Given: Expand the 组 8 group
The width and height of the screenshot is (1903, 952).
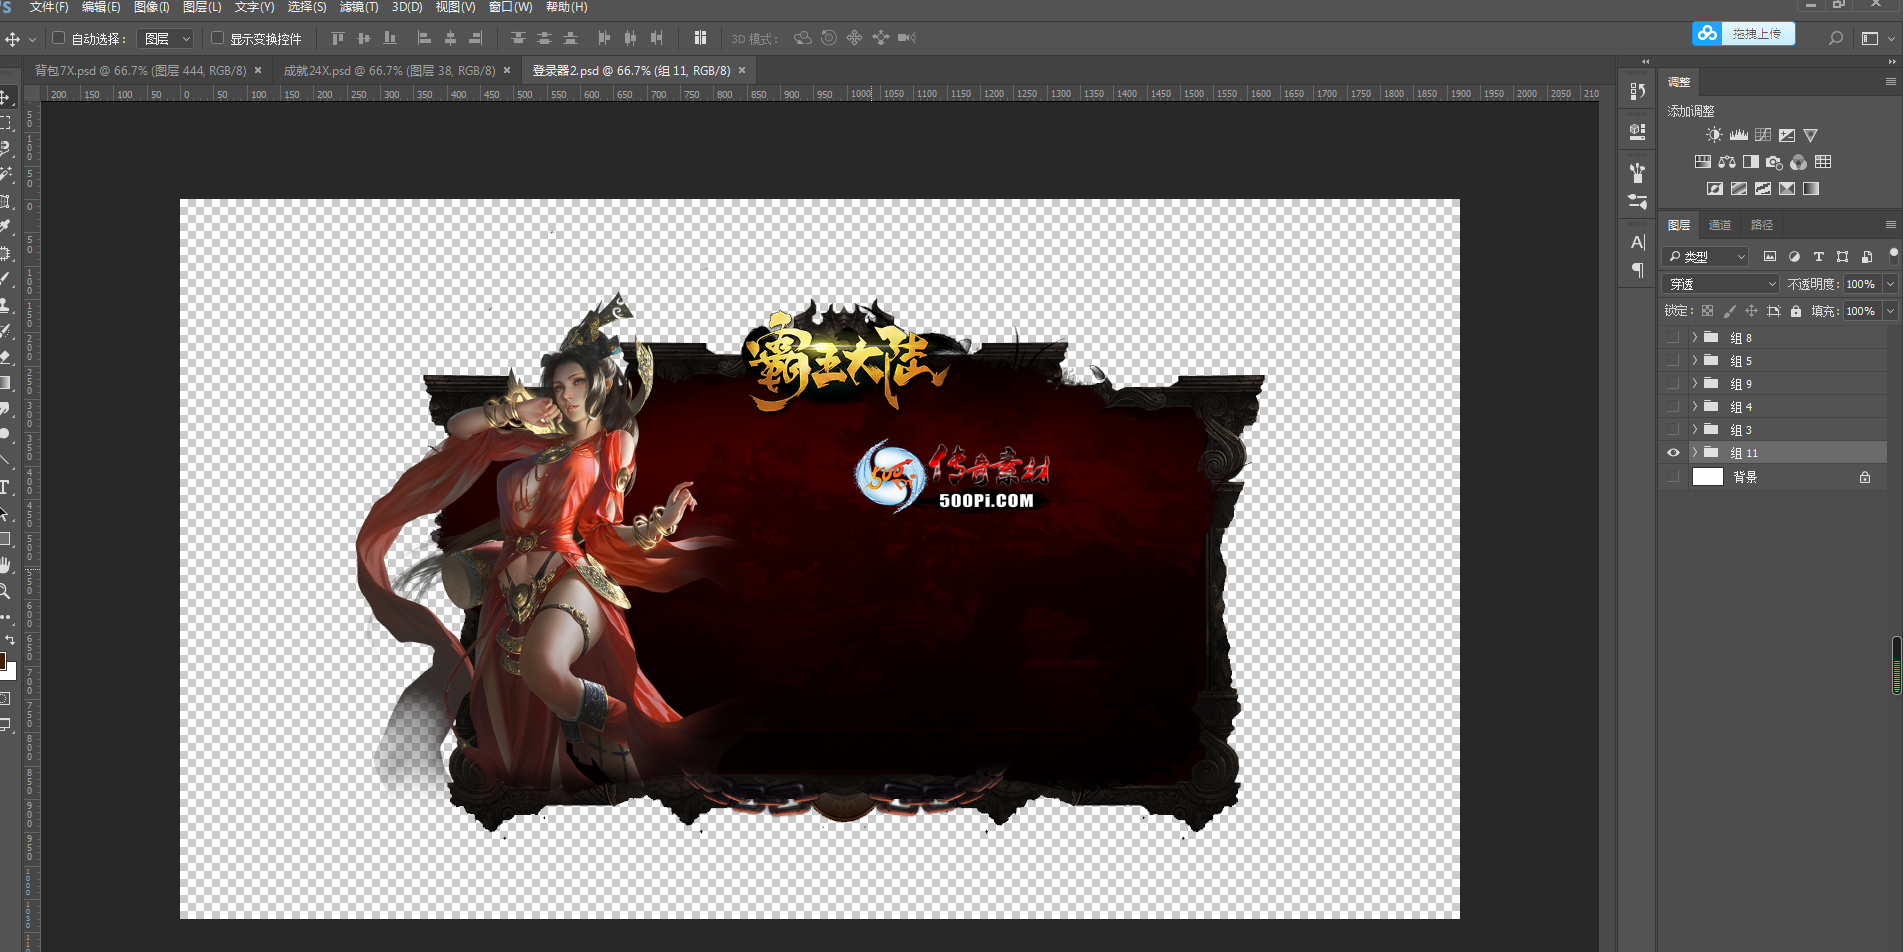Looking at the screenshot, I should pos(1695,338).
